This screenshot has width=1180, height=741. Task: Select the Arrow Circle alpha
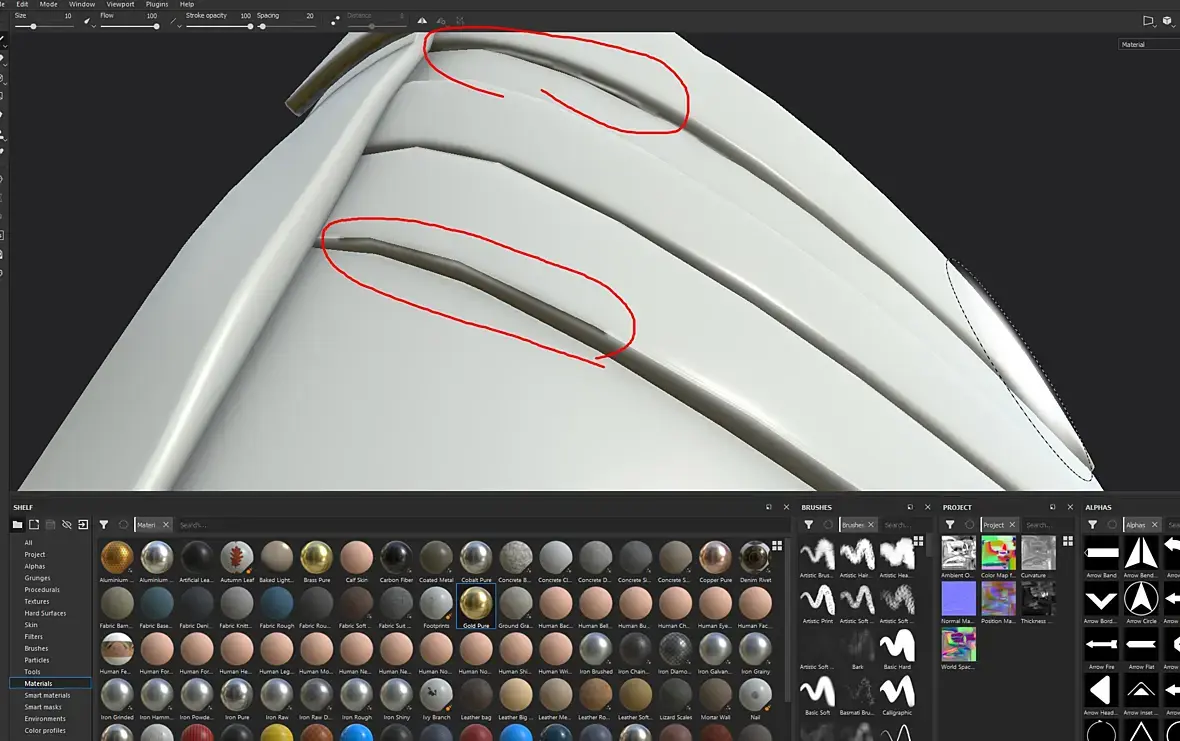1141,603
